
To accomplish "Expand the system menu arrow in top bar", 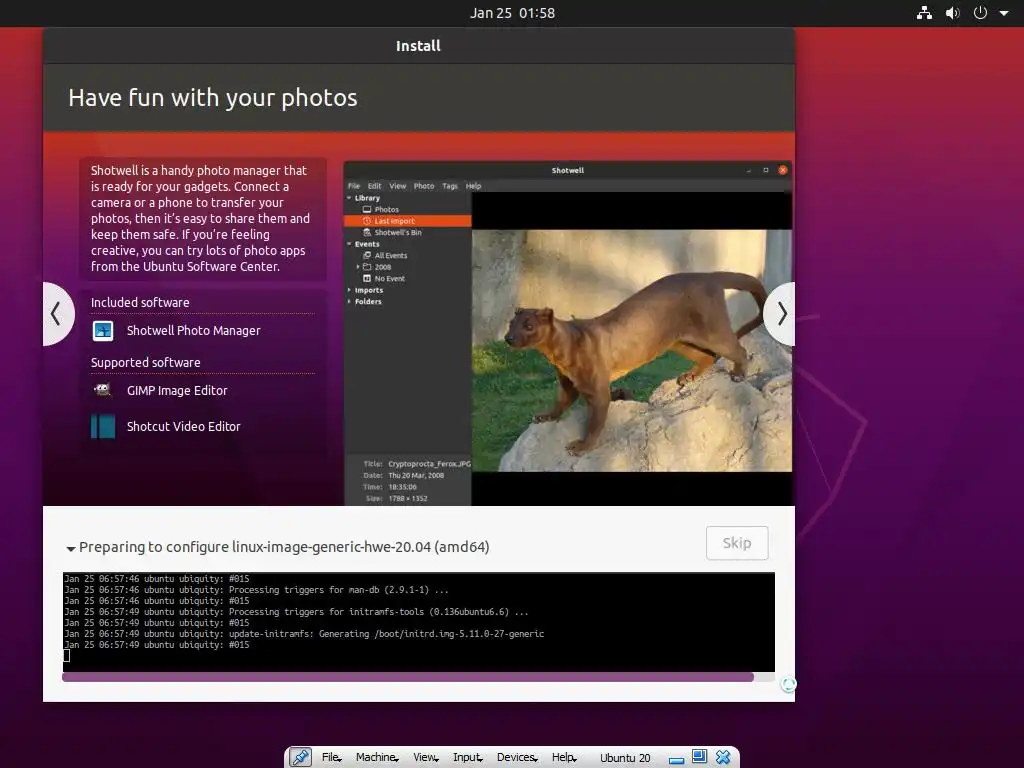I will tap(1004, 13).
